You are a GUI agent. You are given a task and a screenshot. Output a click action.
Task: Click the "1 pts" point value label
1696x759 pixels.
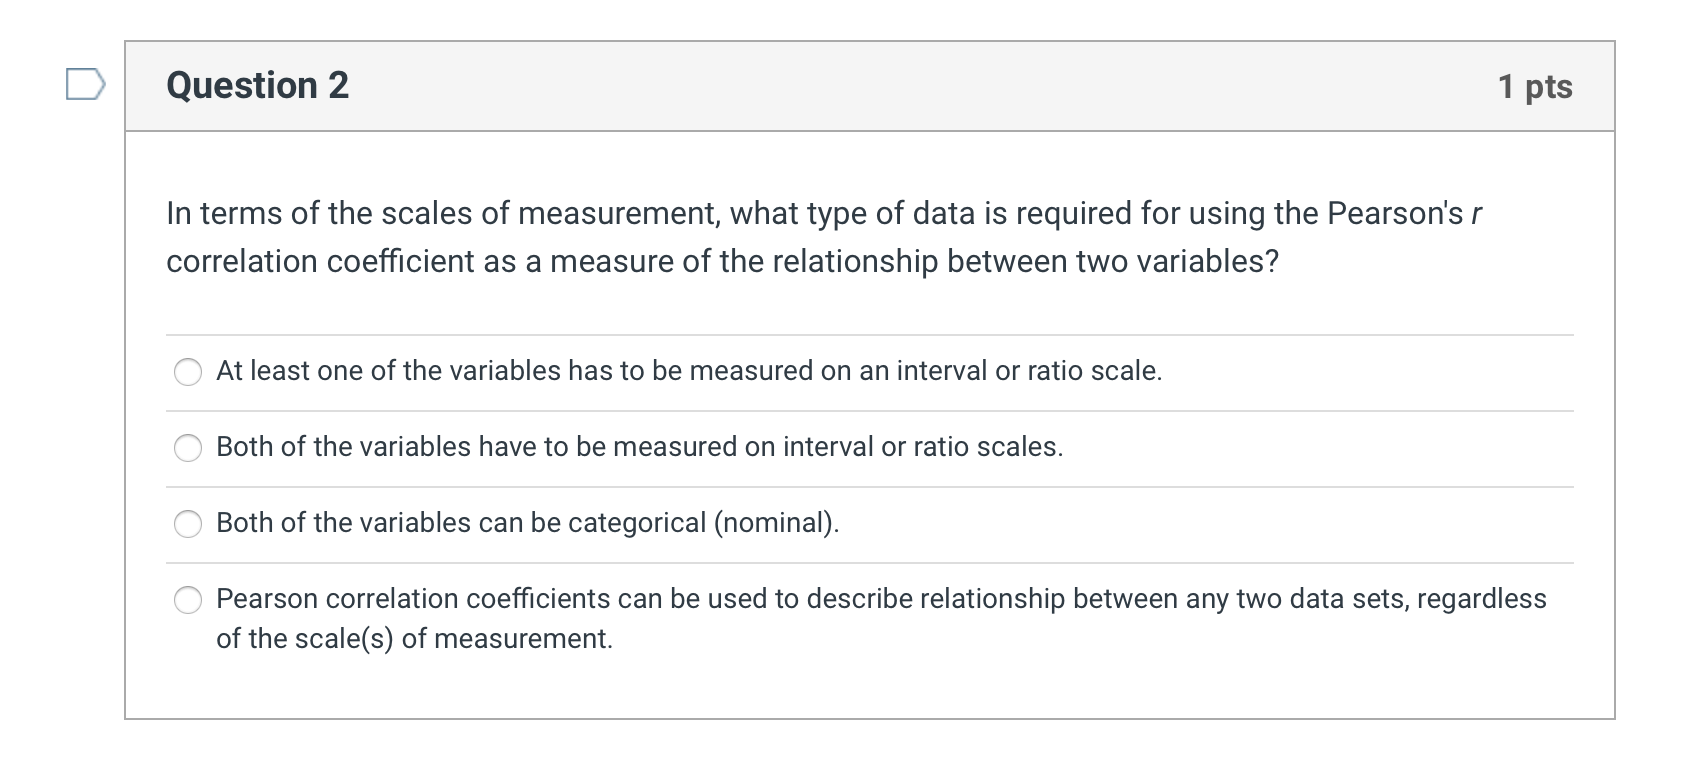click(1535, 87)
